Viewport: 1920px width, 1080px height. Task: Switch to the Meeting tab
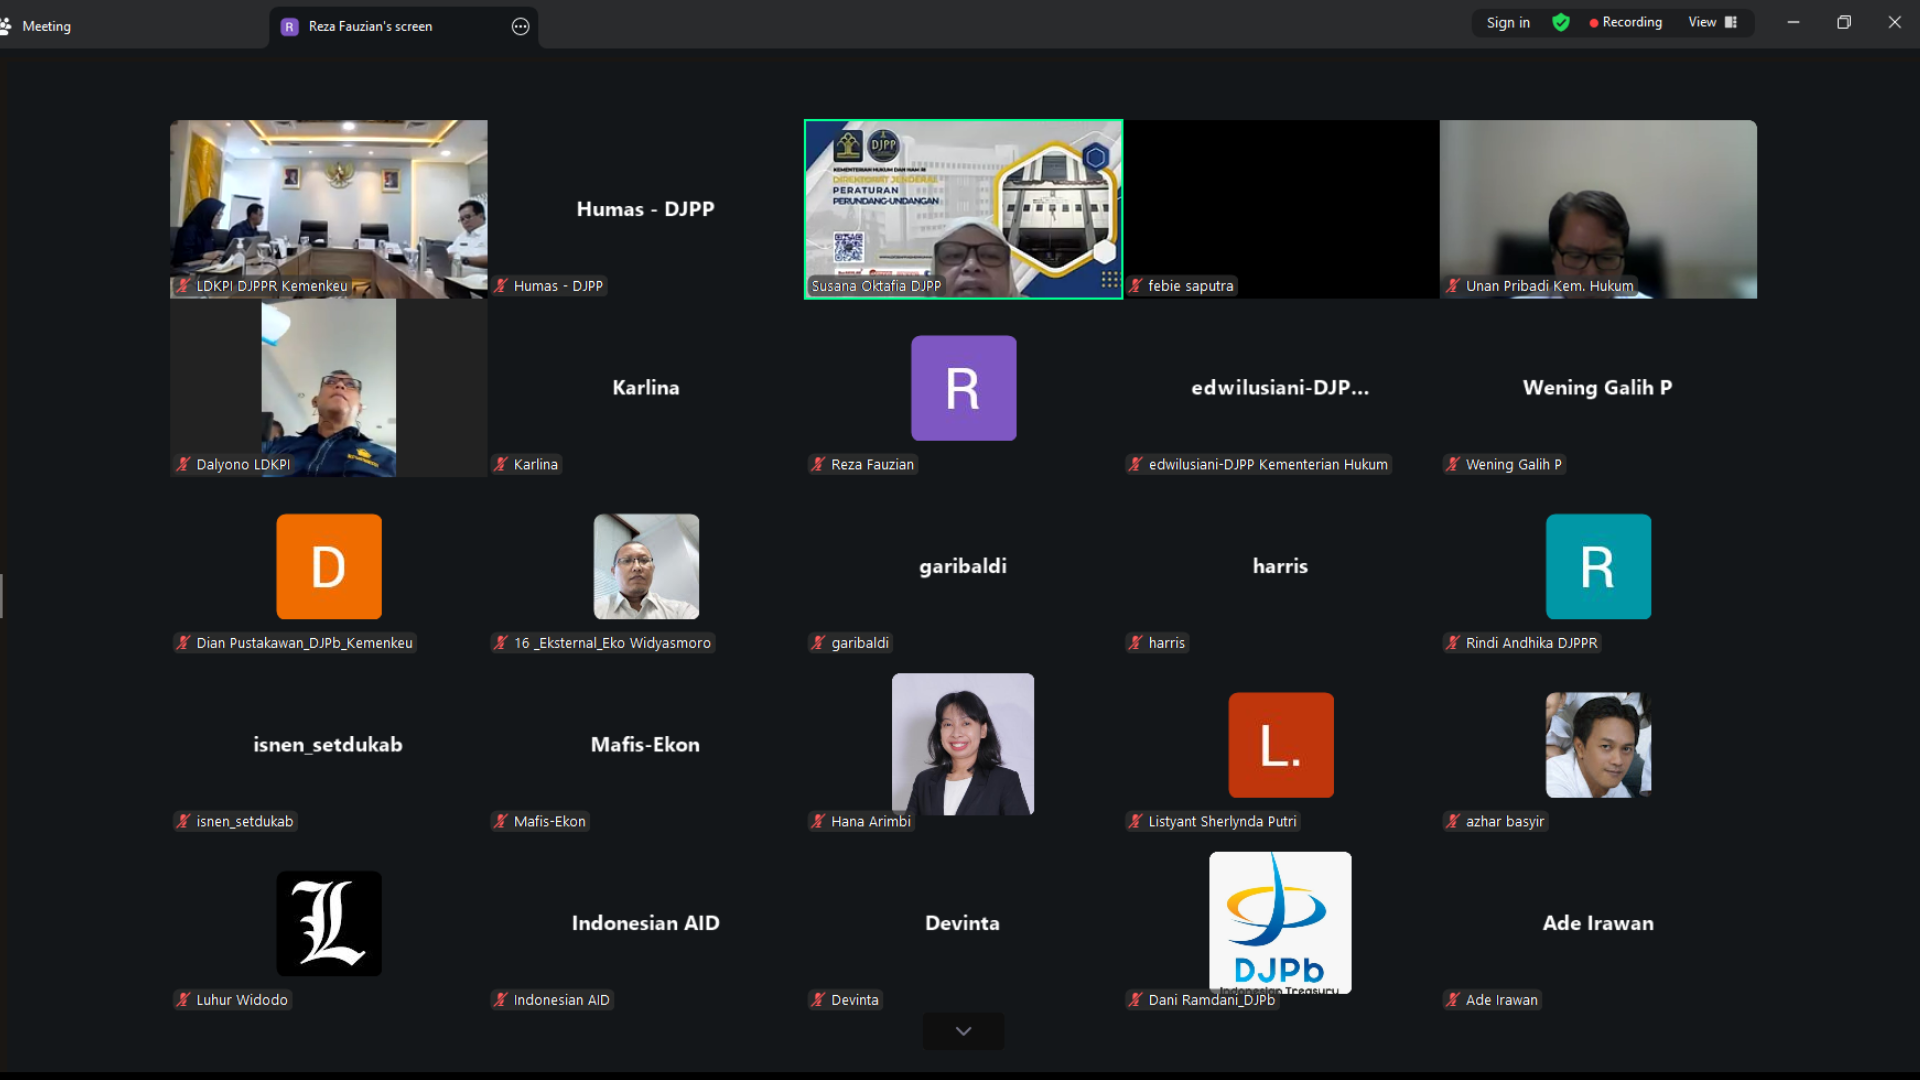click(46, 26)
